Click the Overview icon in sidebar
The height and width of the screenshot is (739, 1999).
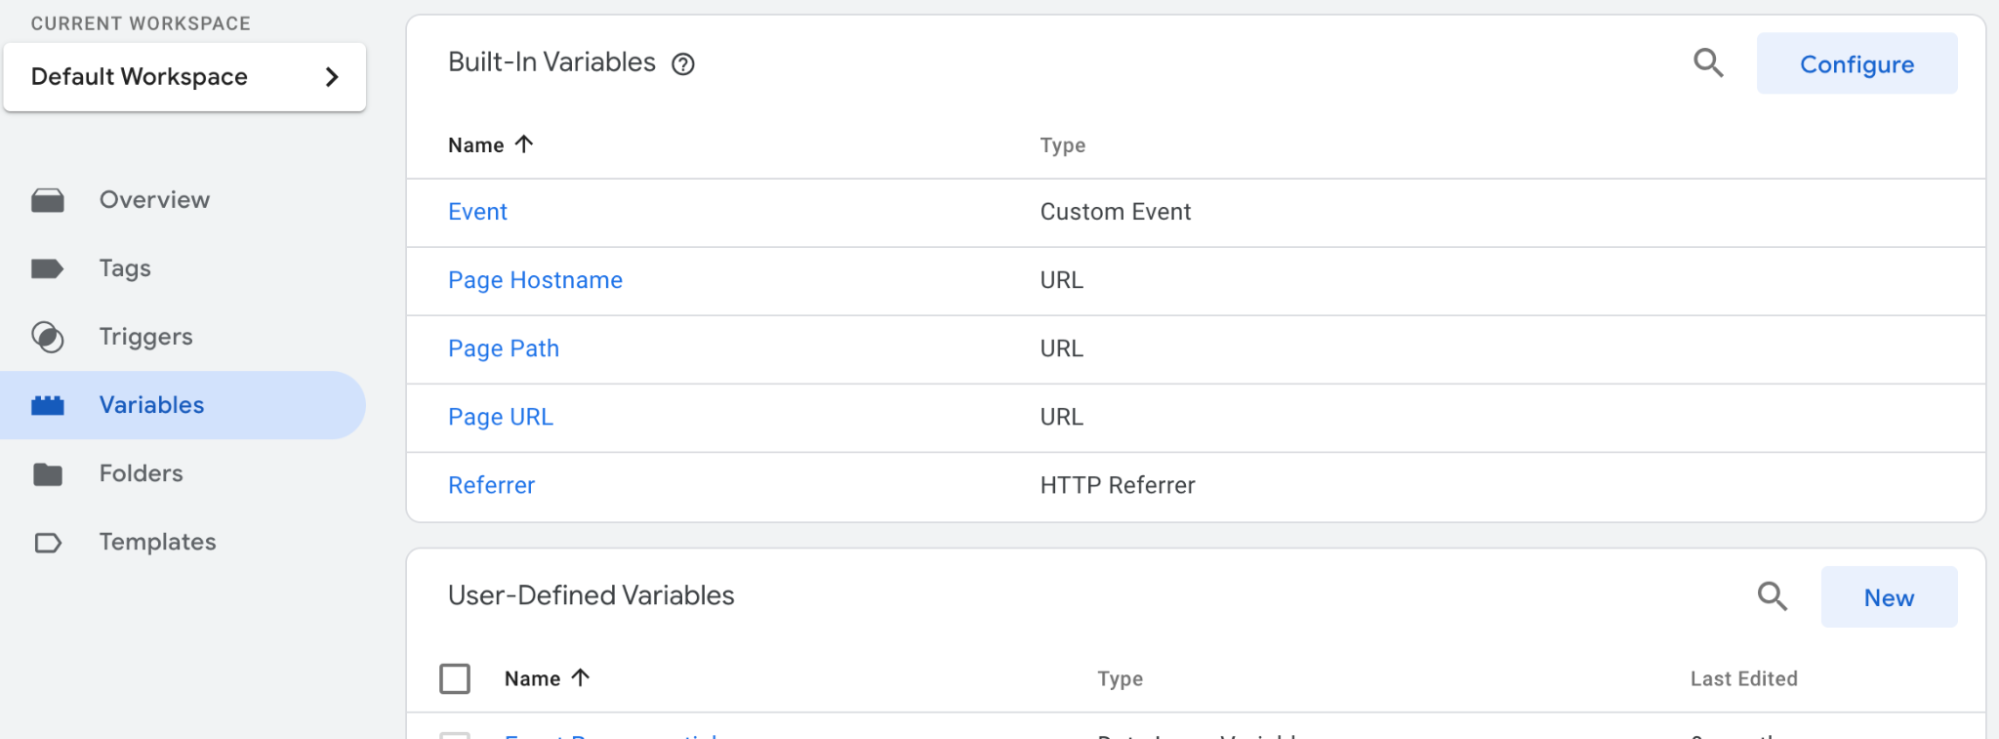point(47,200)
